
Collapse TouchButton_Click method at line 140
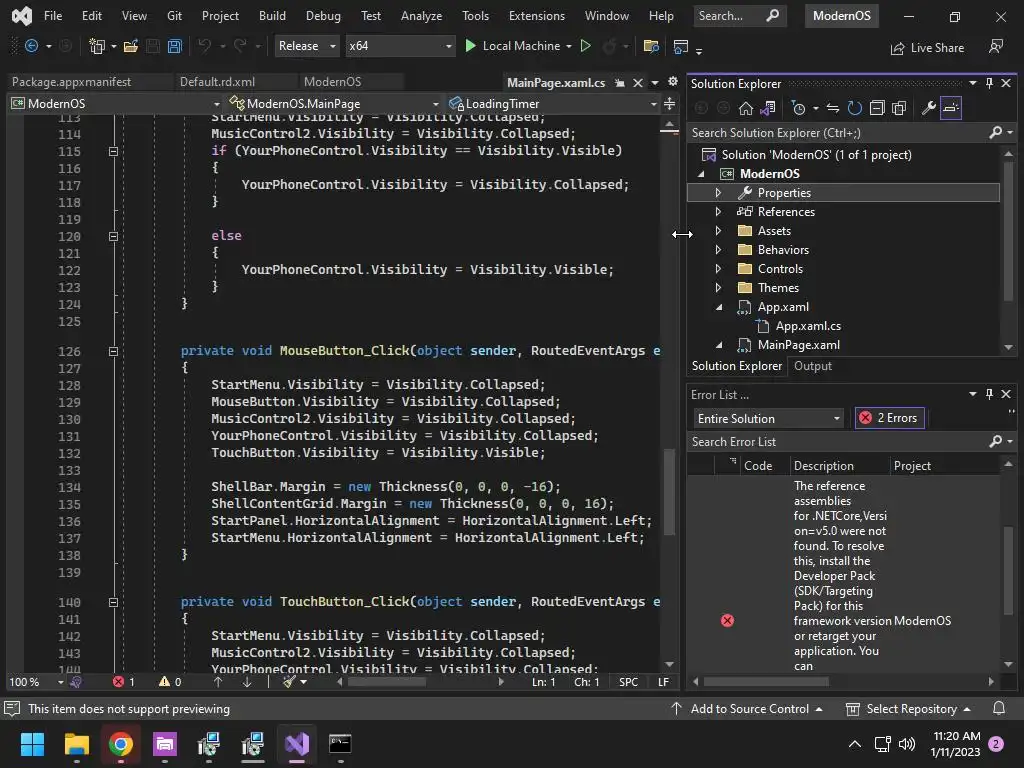113,602
